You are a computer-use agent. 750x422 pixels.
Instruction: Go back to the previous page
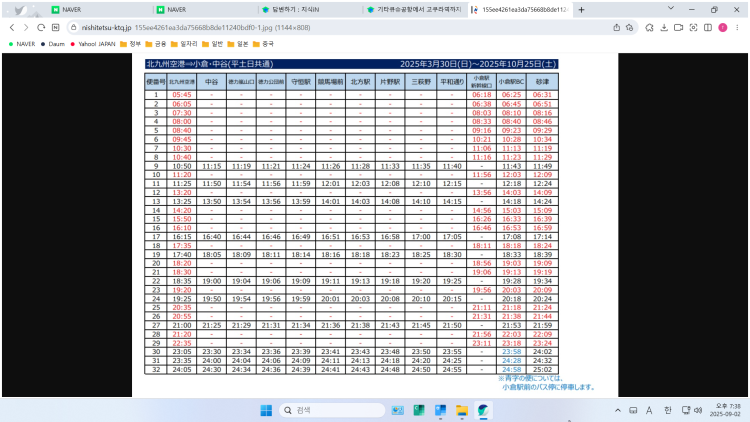(12, 28)
